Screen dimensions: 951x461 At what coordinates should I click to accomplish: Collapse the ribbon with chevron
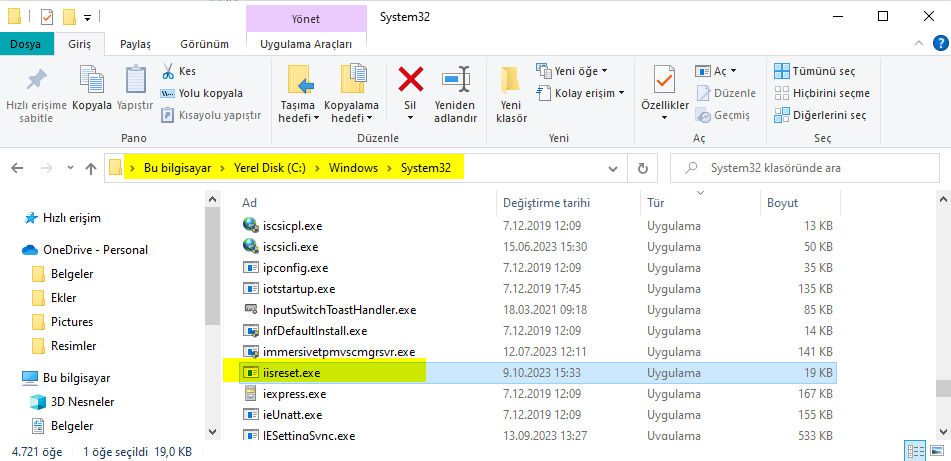coord(920,43)
